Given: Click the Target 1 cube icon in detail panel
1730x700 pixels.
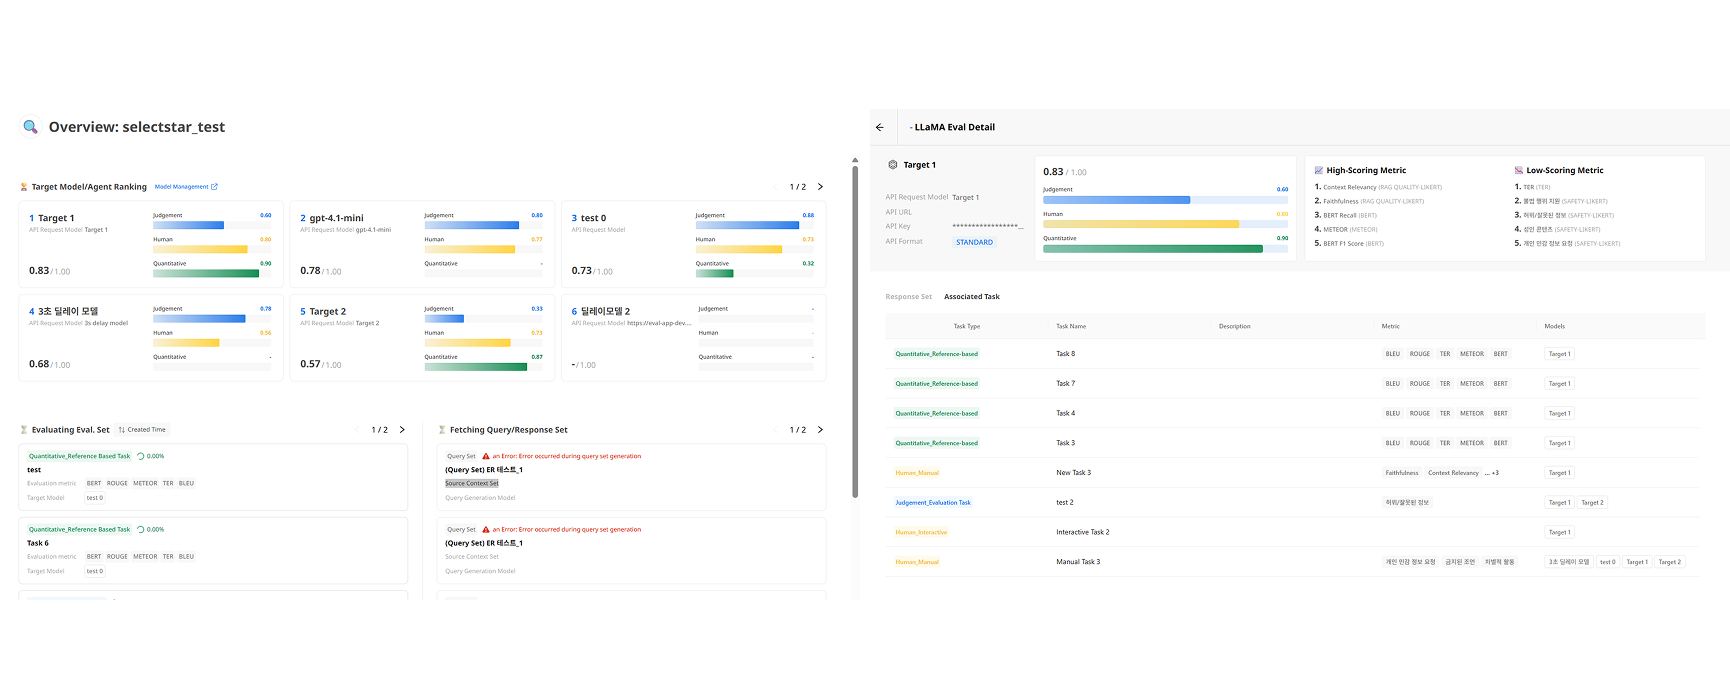Looking at the screenshot, I should 893,165.
